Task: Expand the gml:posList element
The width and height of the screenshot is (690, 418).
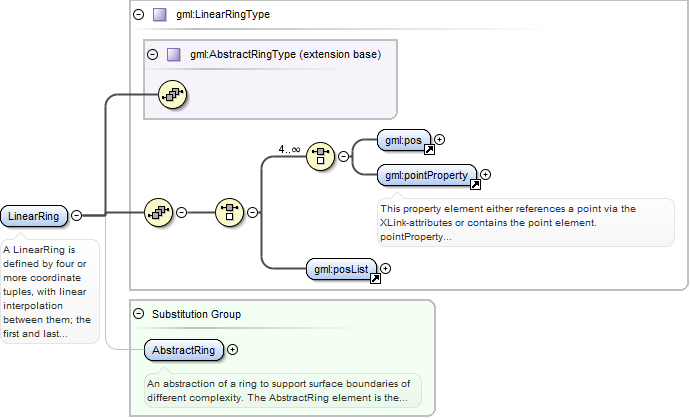Action: point(386,268)
